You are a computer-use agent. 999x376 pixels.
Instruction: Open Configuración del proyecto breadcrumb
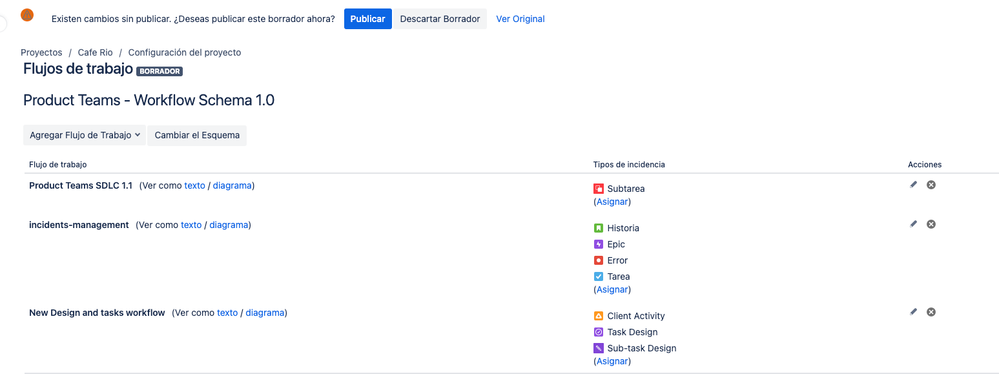click(185, 52)
